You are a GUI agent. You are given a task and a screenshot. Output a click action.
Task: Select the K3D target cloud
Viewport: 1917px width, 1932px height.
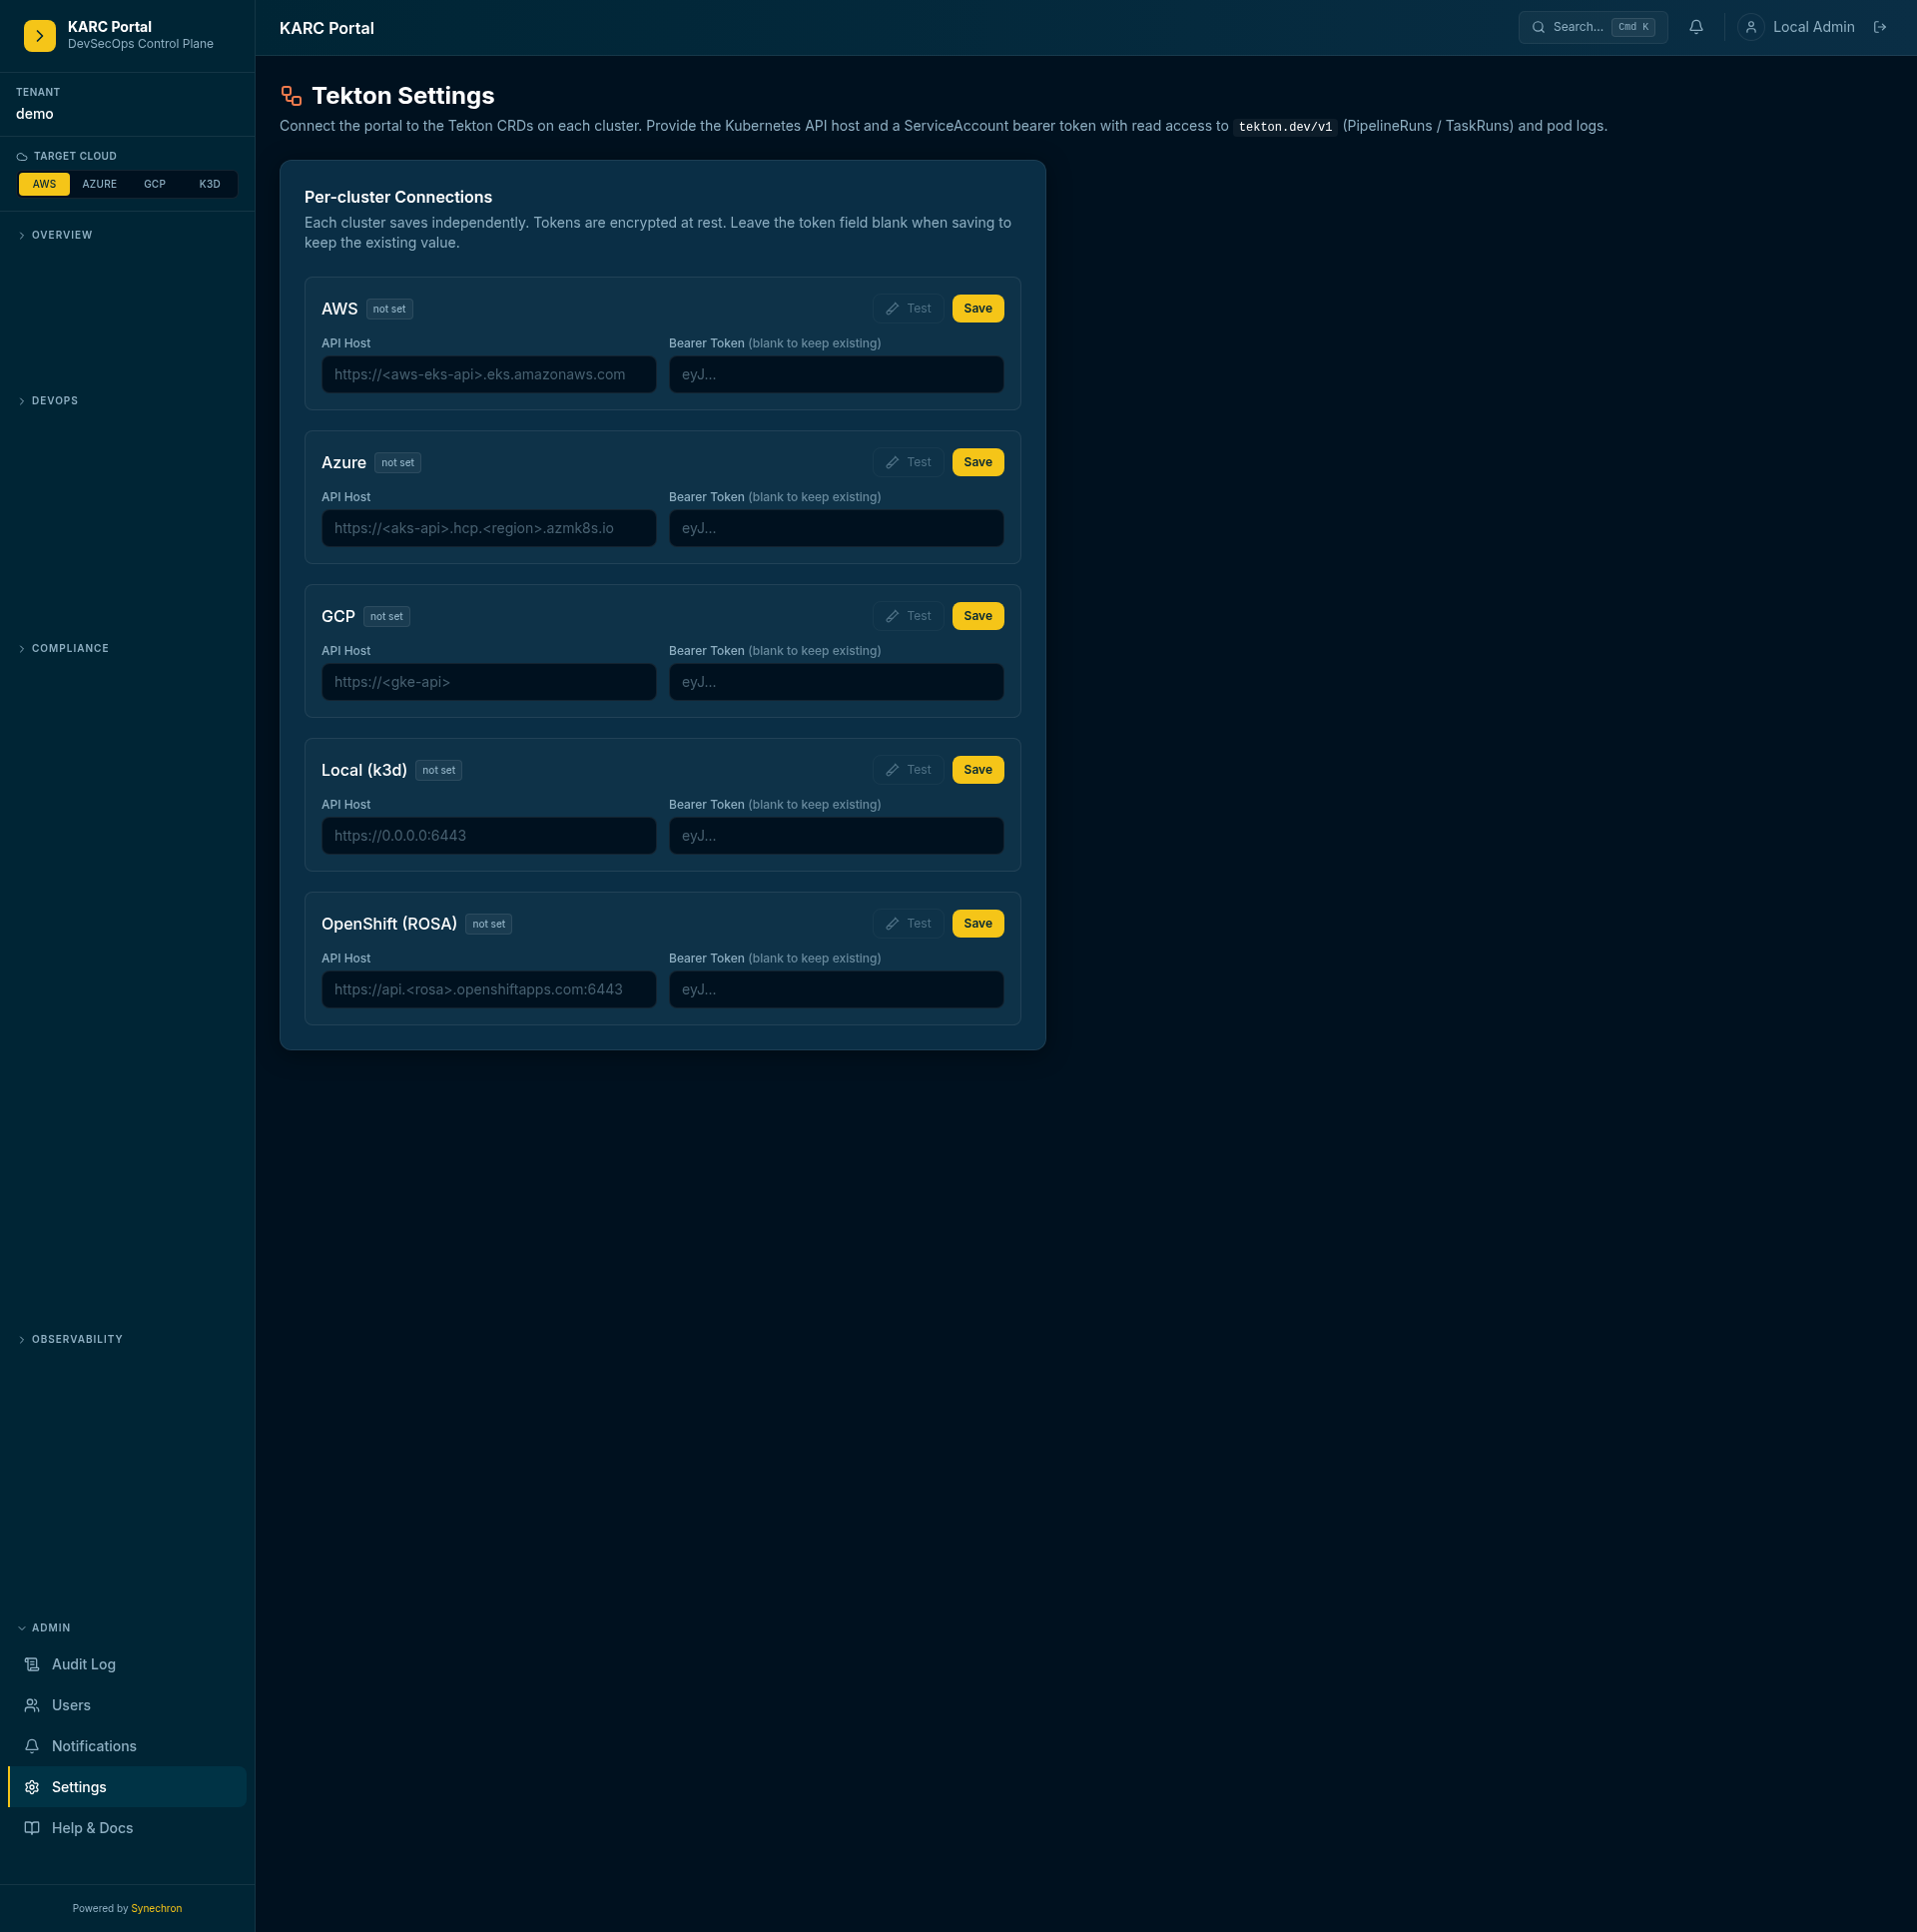click(209, 184)
